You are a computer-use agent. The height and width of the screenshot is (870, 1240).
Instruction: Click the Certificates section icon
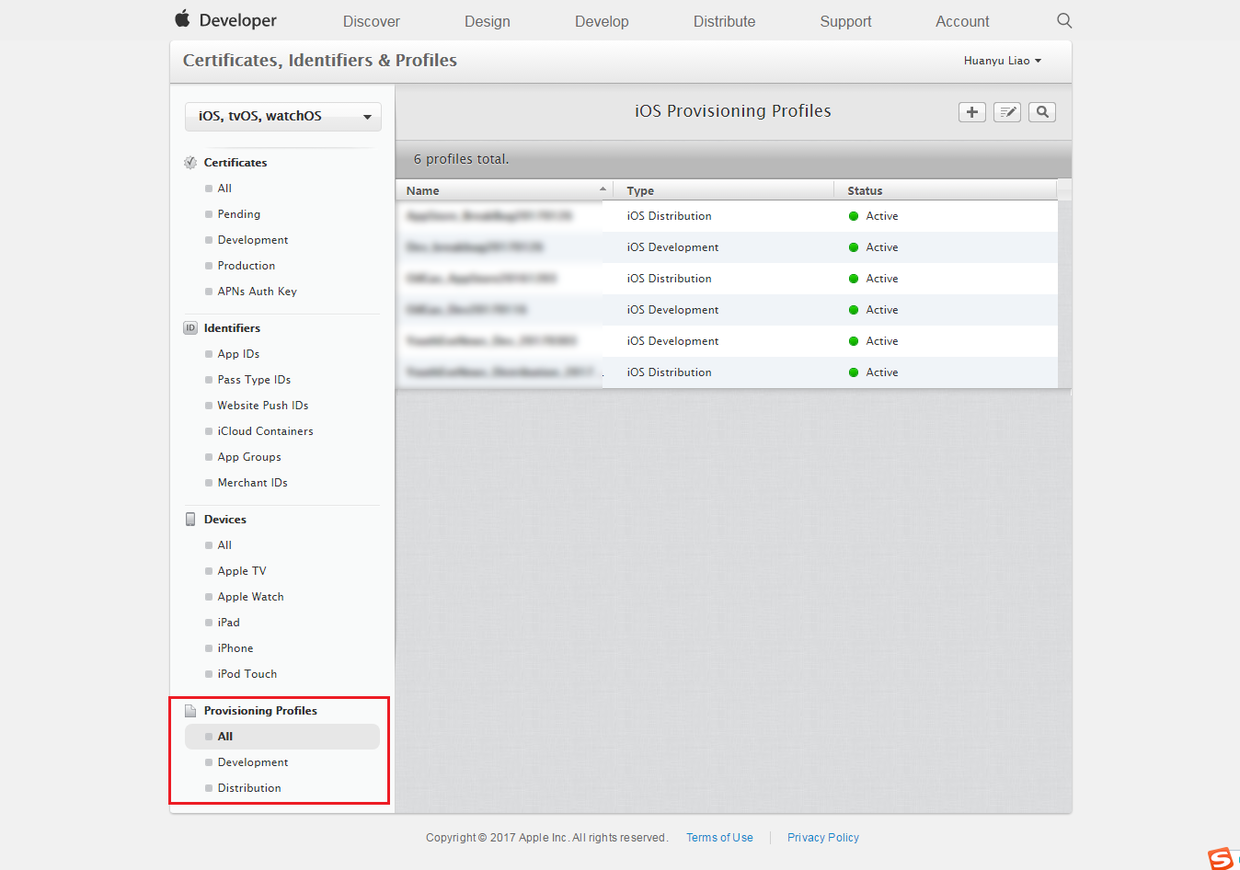coord(190,162)
